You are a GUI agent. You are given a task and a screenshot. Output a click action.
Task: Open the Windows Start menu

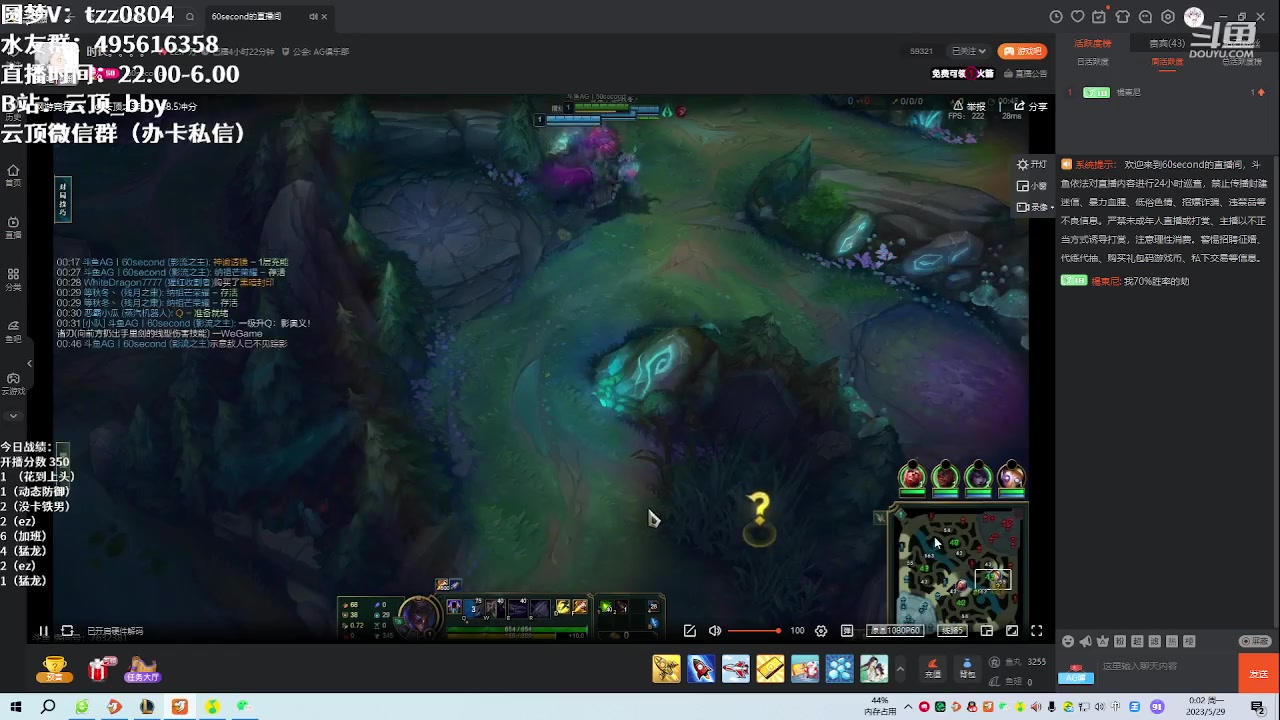(16, 707)
